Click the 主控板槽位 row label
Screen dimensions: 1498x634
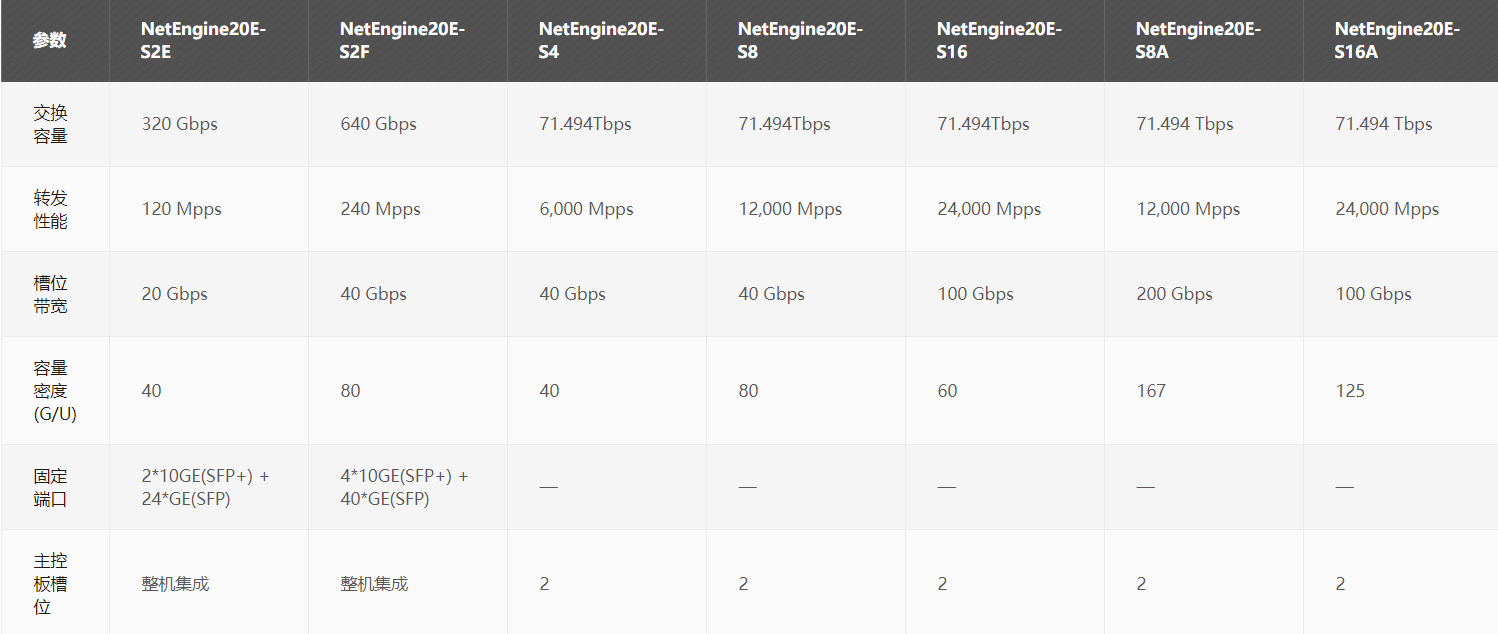(x=50, y=583)
